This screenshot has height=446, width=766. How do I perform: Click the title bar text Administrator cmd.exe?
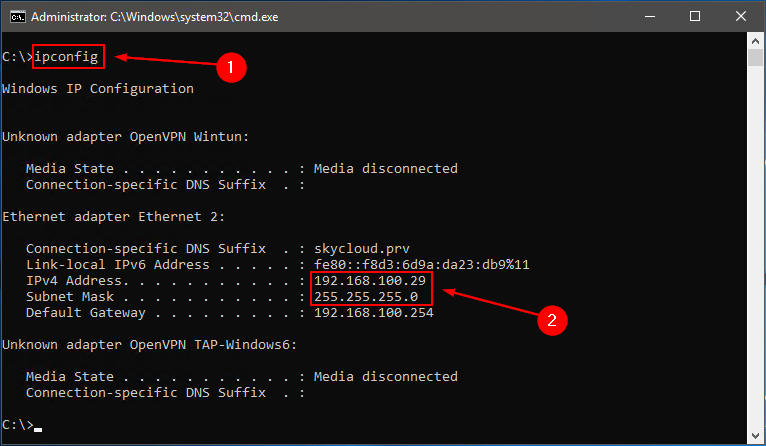pos(155,17)
